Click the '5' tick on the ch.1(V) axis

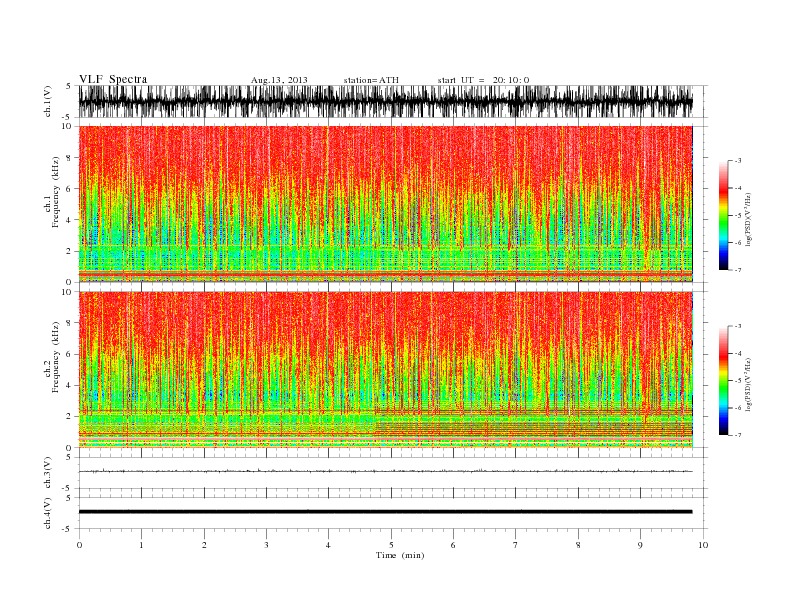click(69, 86)
